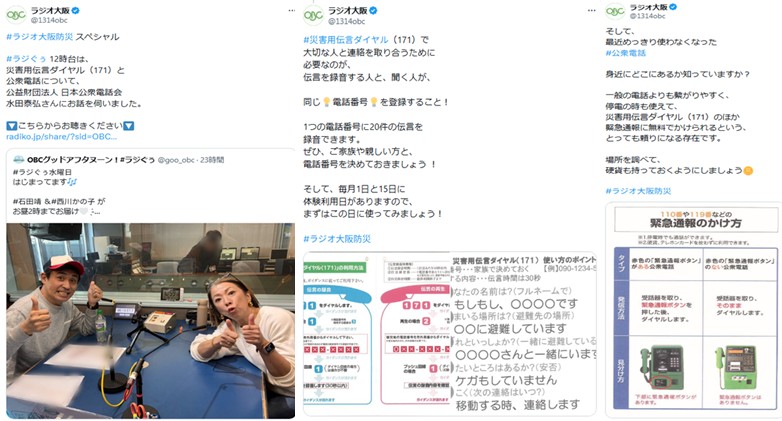
Task: Open the #ラジオ大阪防災 hashtag under the right tweet
Action: click(x=638, y=191)
